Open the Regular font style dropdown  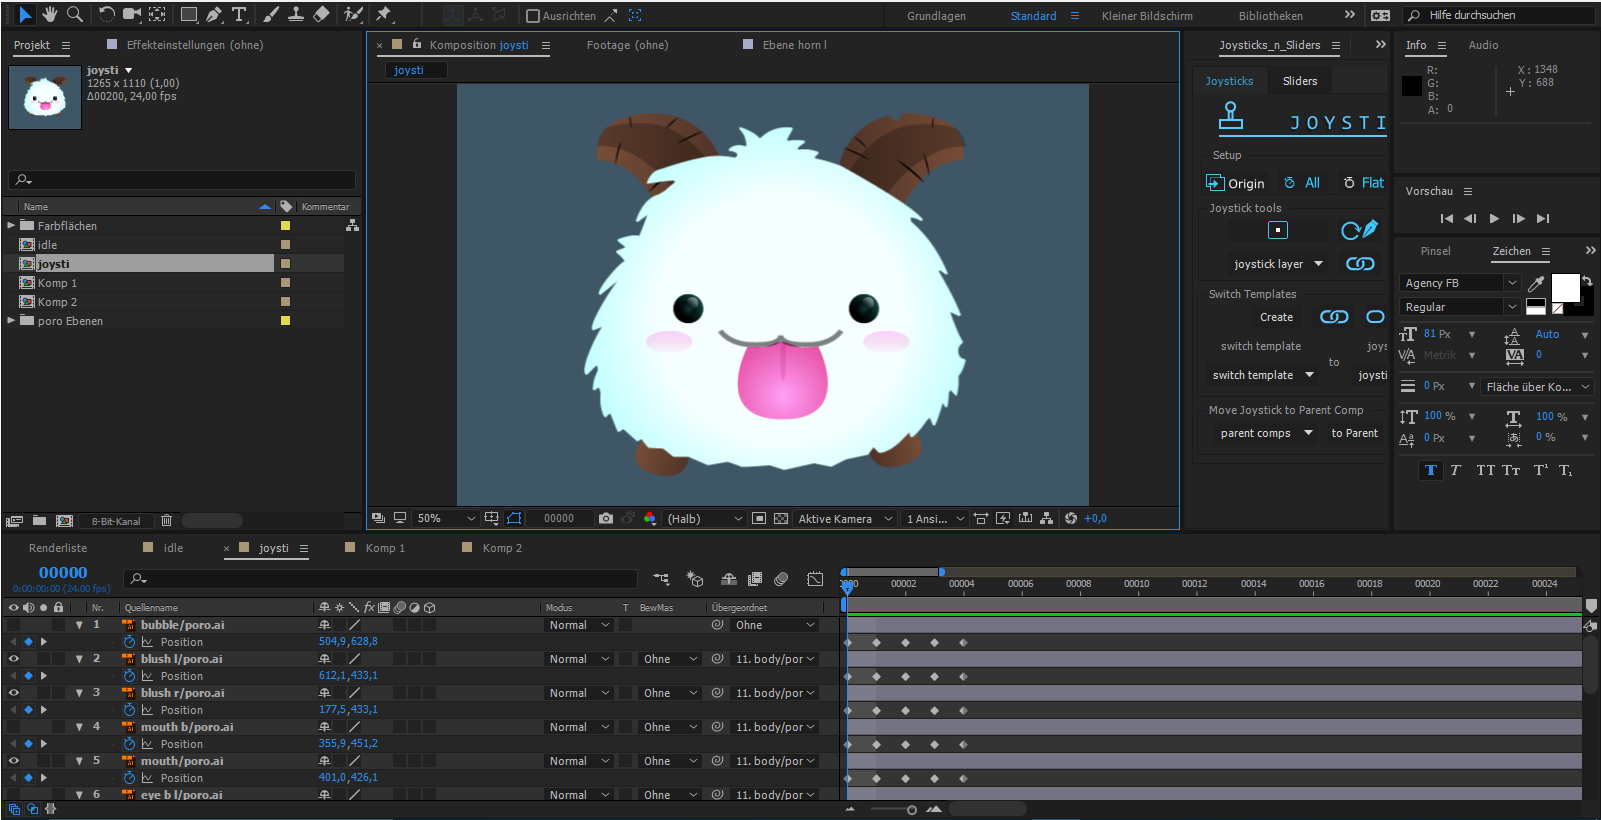point(1460,307)
